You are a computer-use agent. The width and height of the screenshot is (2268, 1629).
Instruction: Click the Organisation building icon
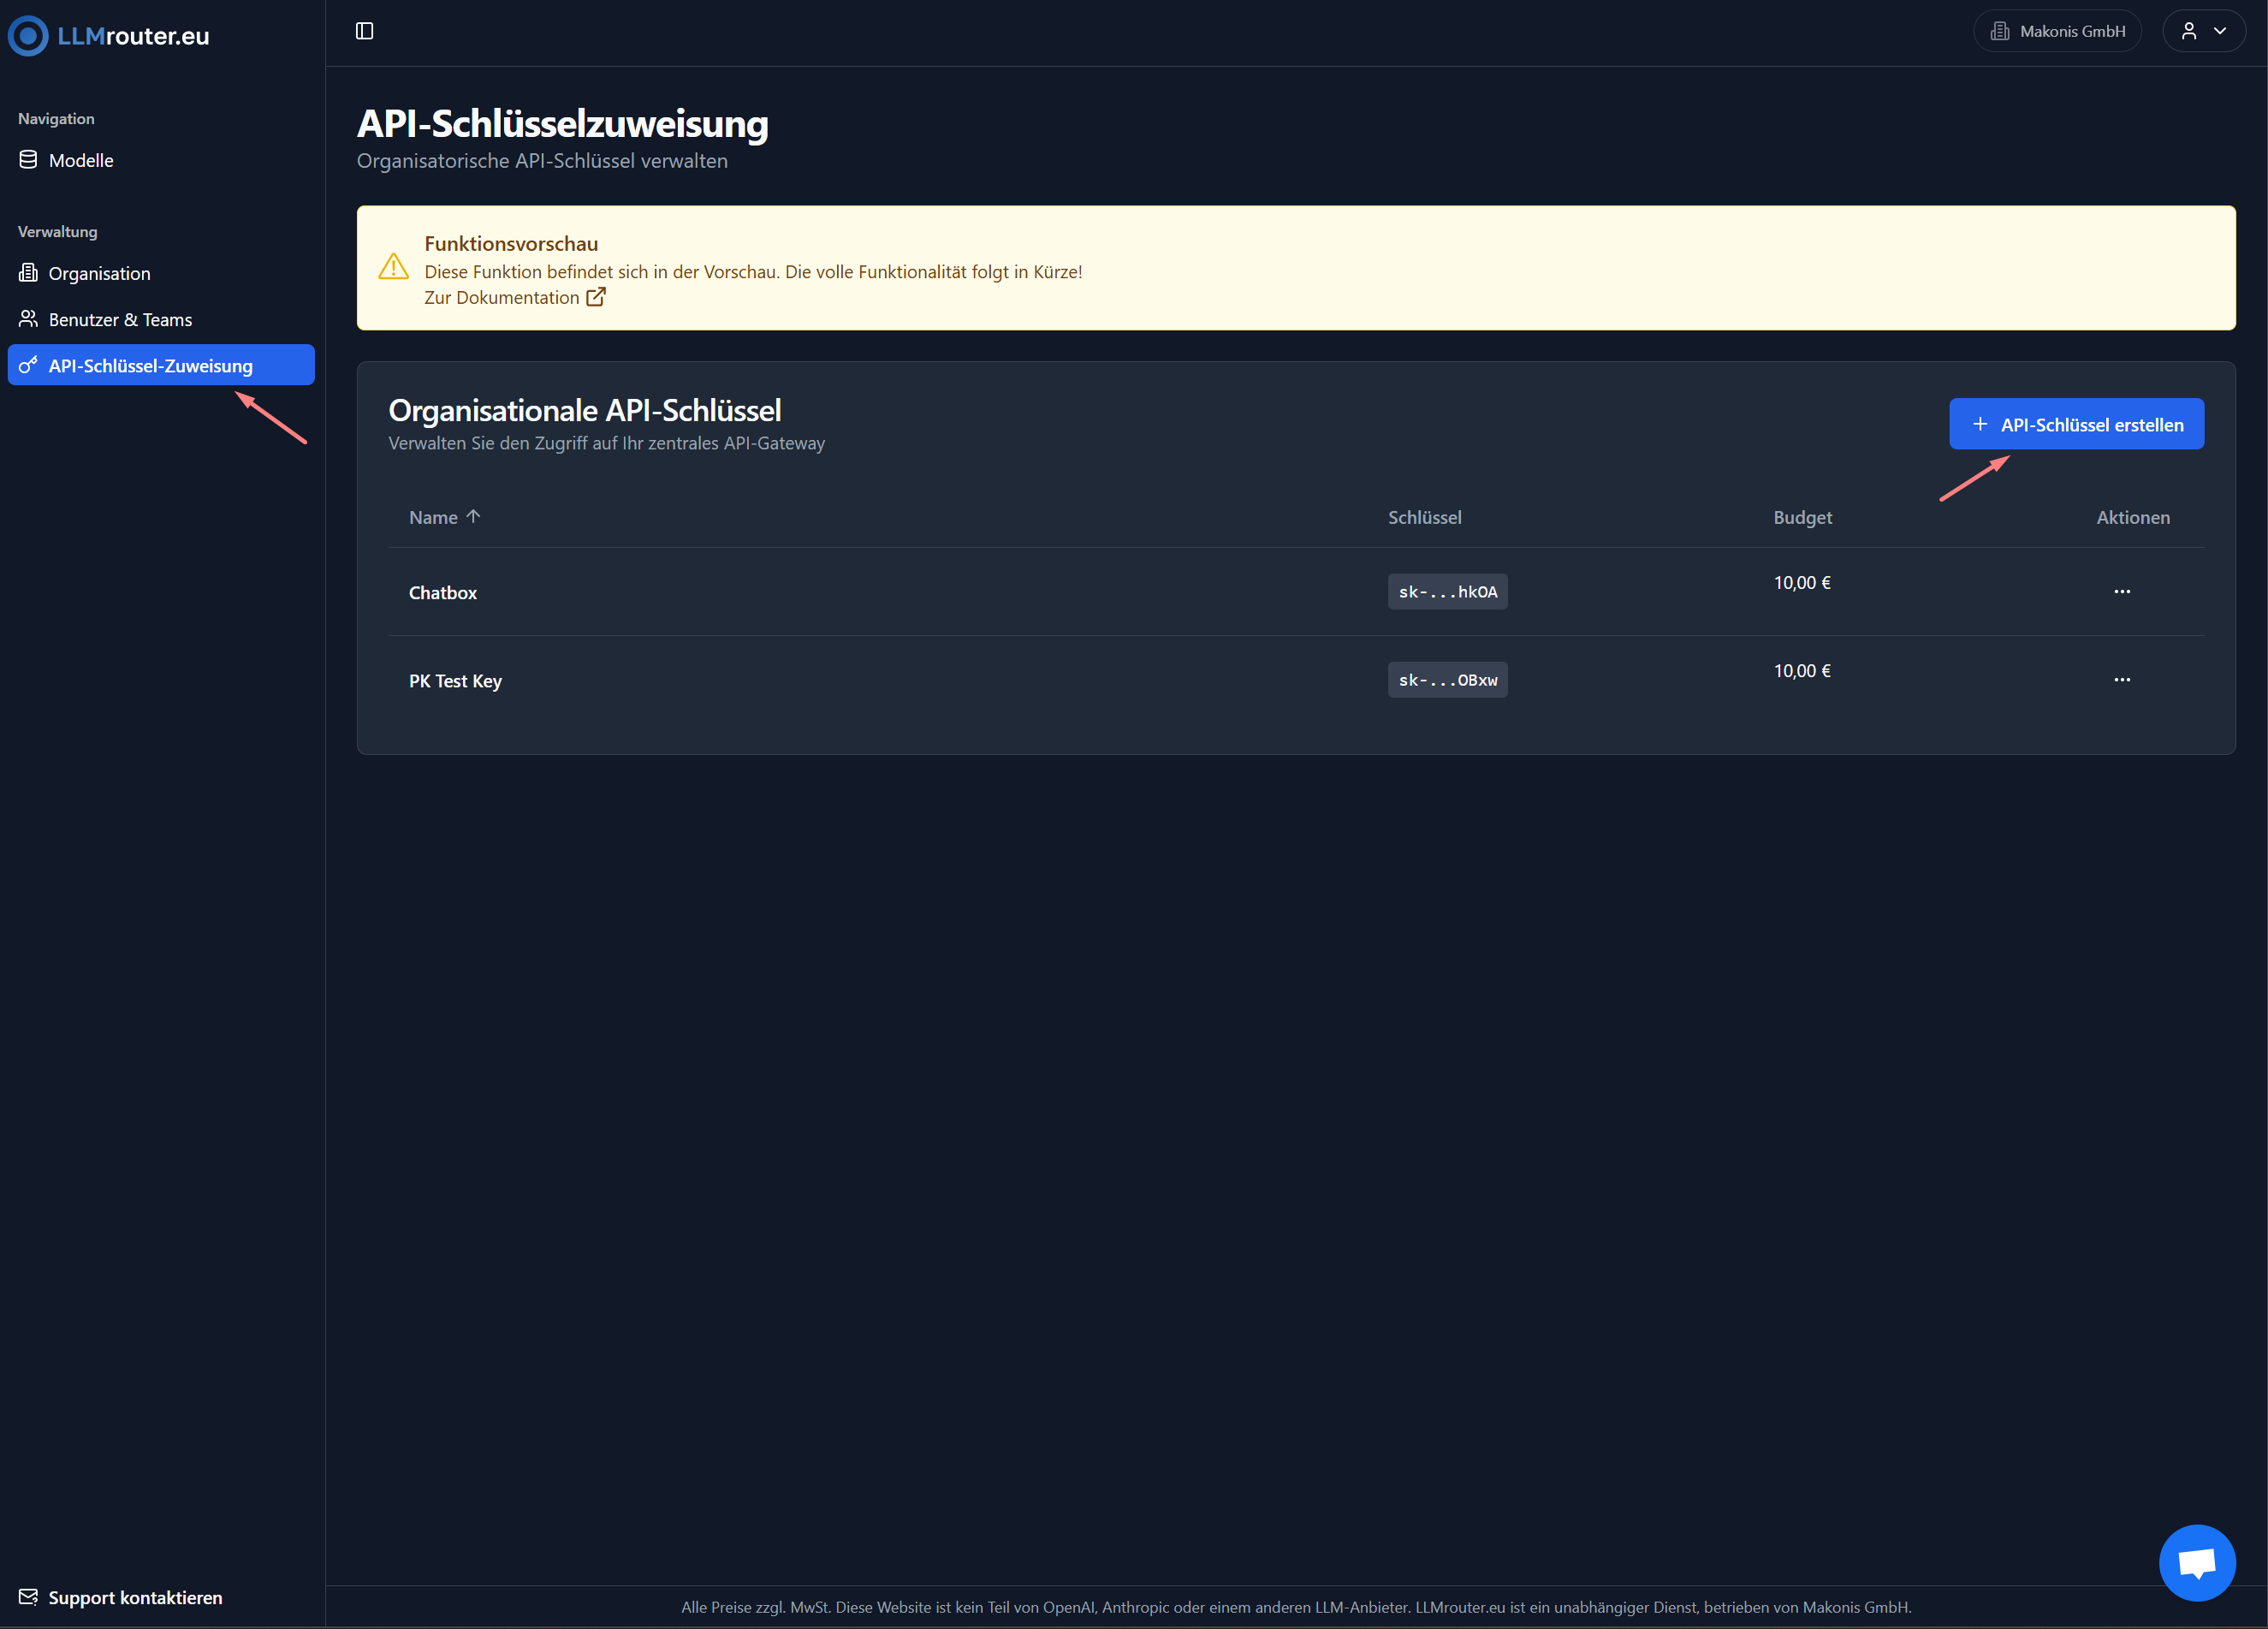tap(27, 272)
